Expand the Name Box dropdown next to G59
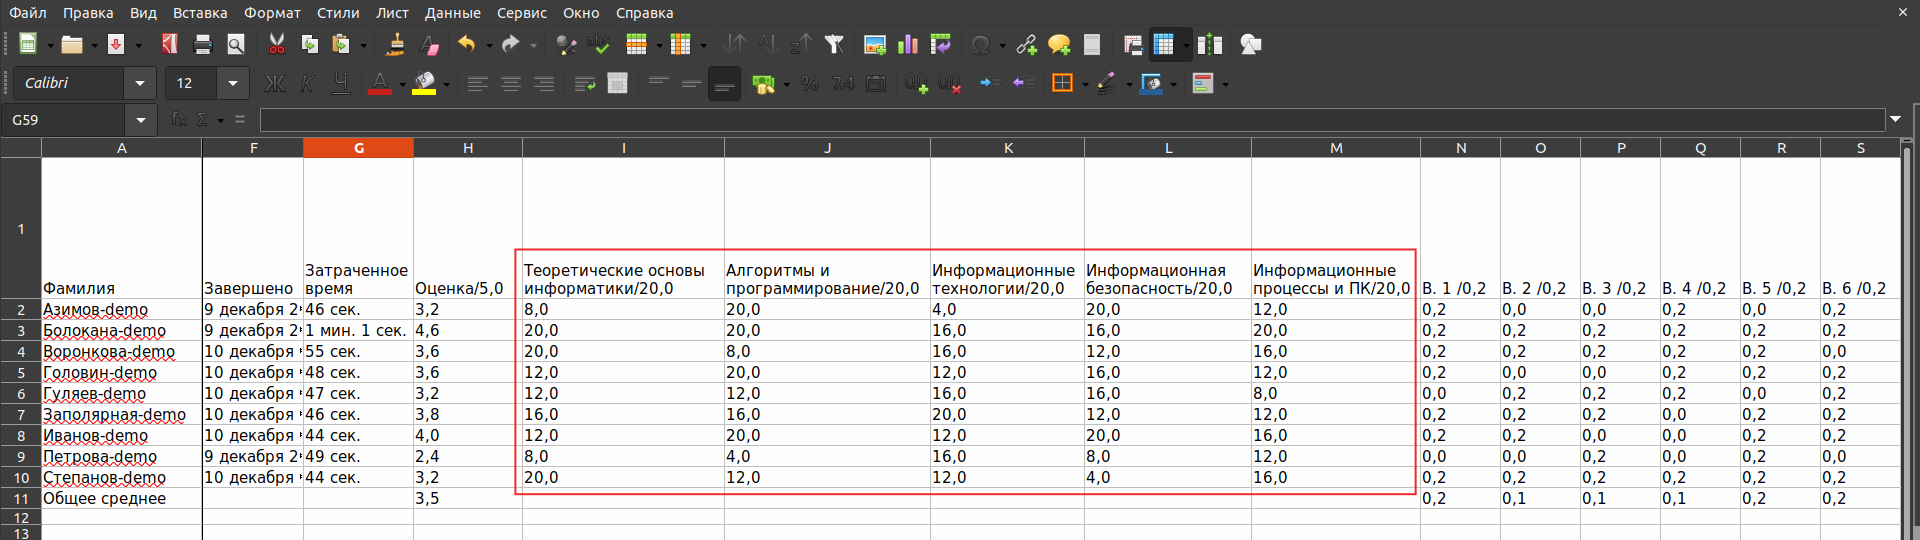 click(x=141, y=120)
